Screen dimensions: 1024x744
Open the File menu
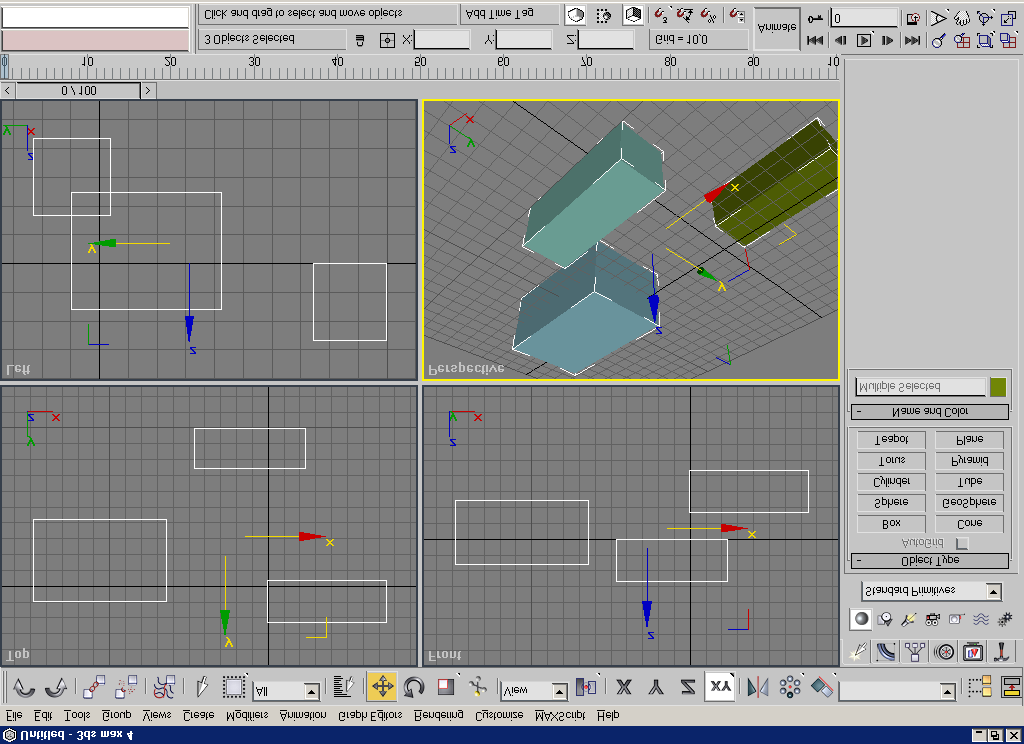(x=13, y=715)
